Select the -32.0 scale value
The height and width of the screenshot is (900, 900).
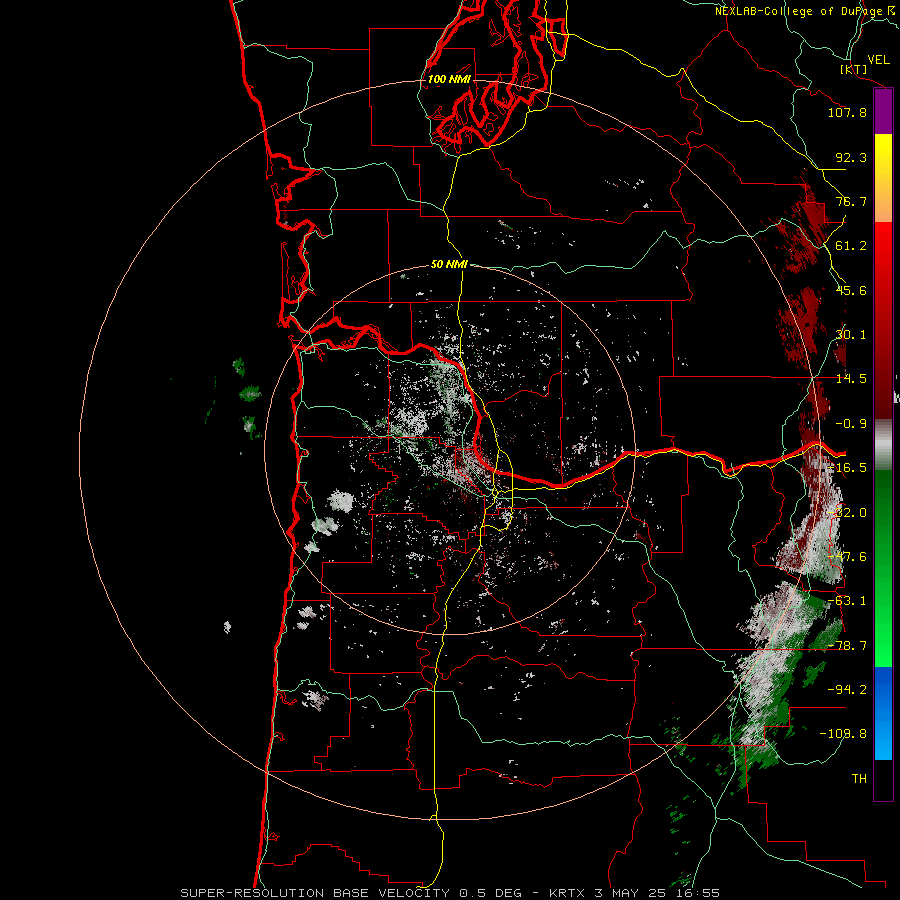tap(847, 513)
